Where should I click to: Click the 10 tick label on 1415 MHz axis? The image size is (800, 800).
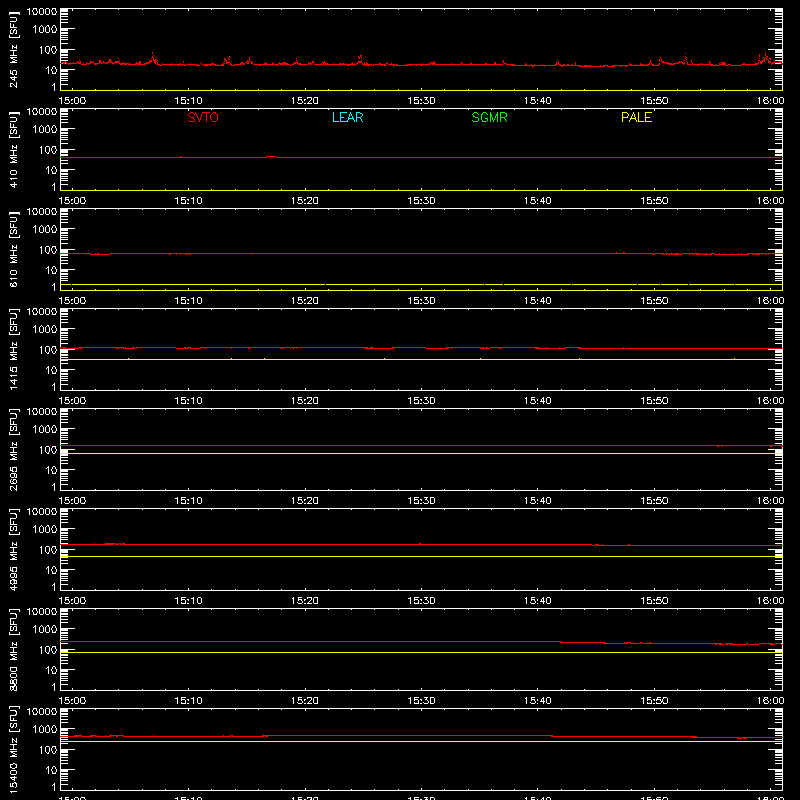(x=51, y=370)
